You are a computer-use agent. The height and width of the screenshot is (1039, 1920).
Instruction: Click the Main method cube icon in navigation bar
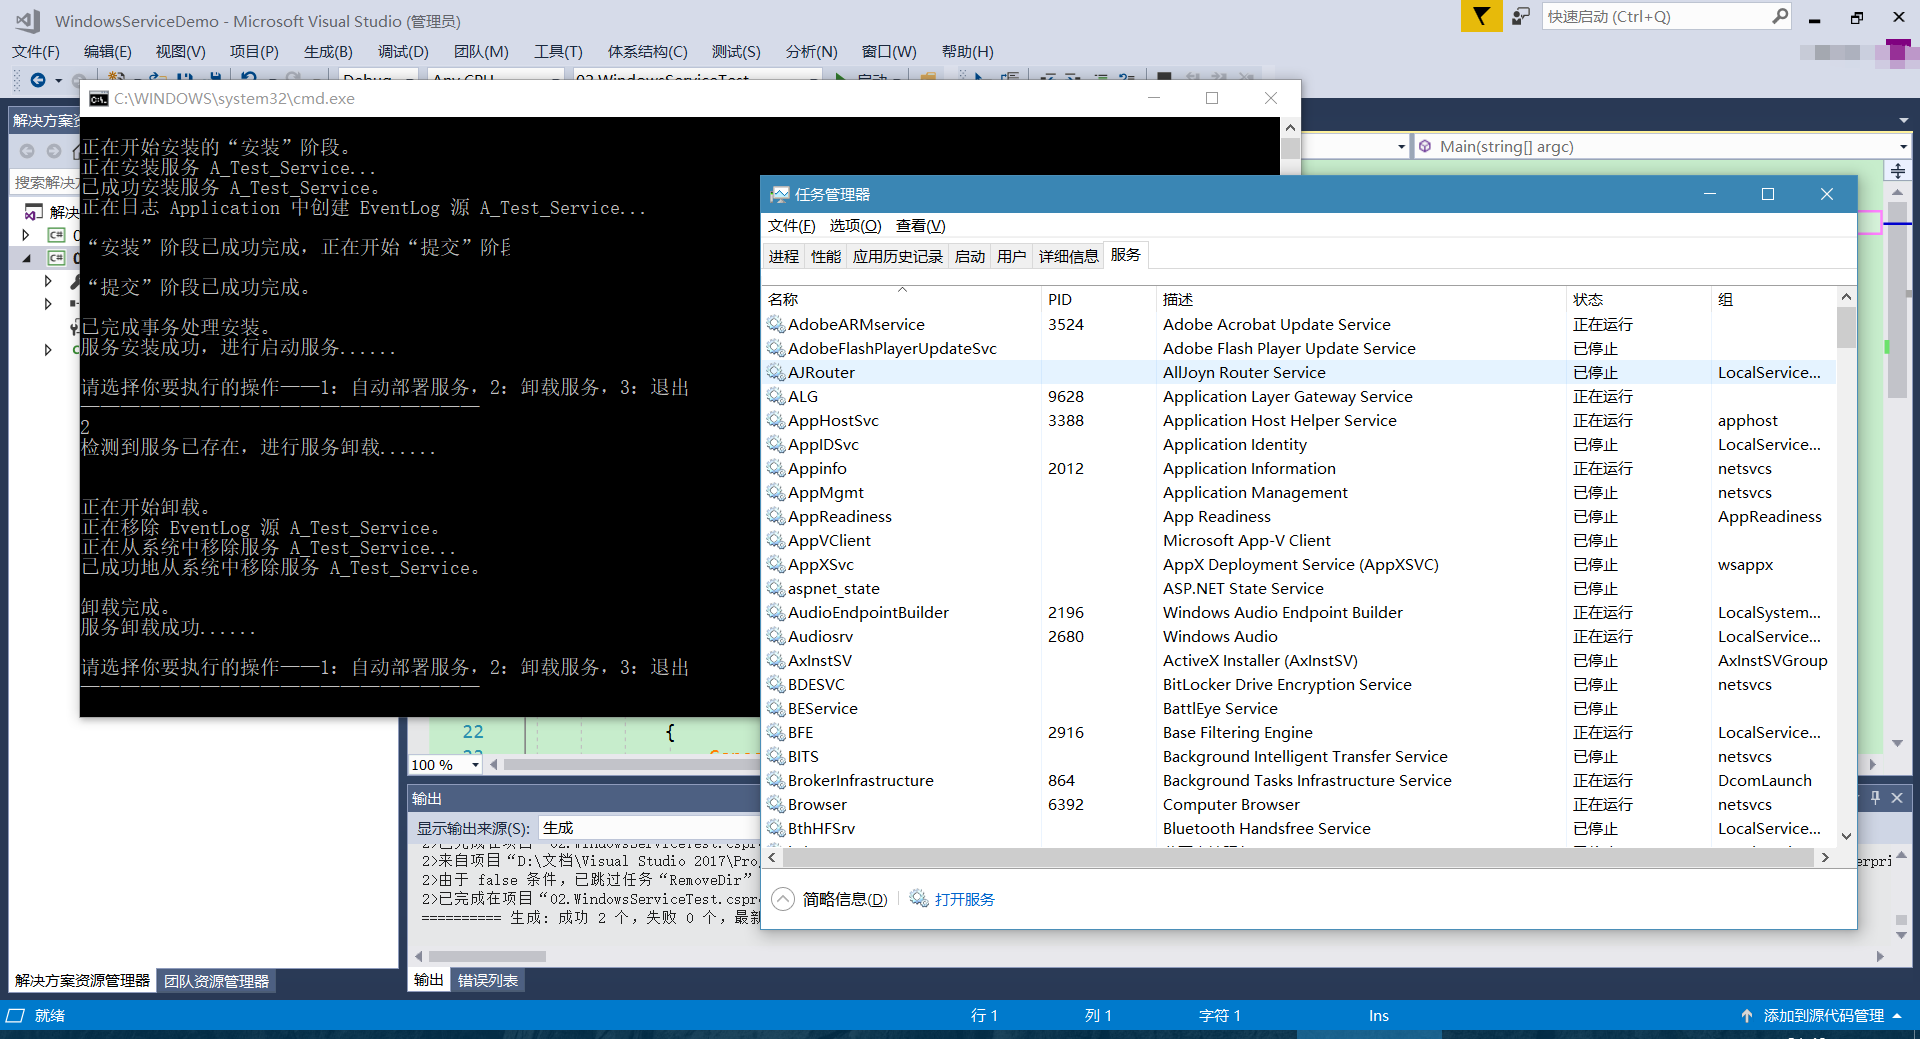click(x=1425, y=146)
